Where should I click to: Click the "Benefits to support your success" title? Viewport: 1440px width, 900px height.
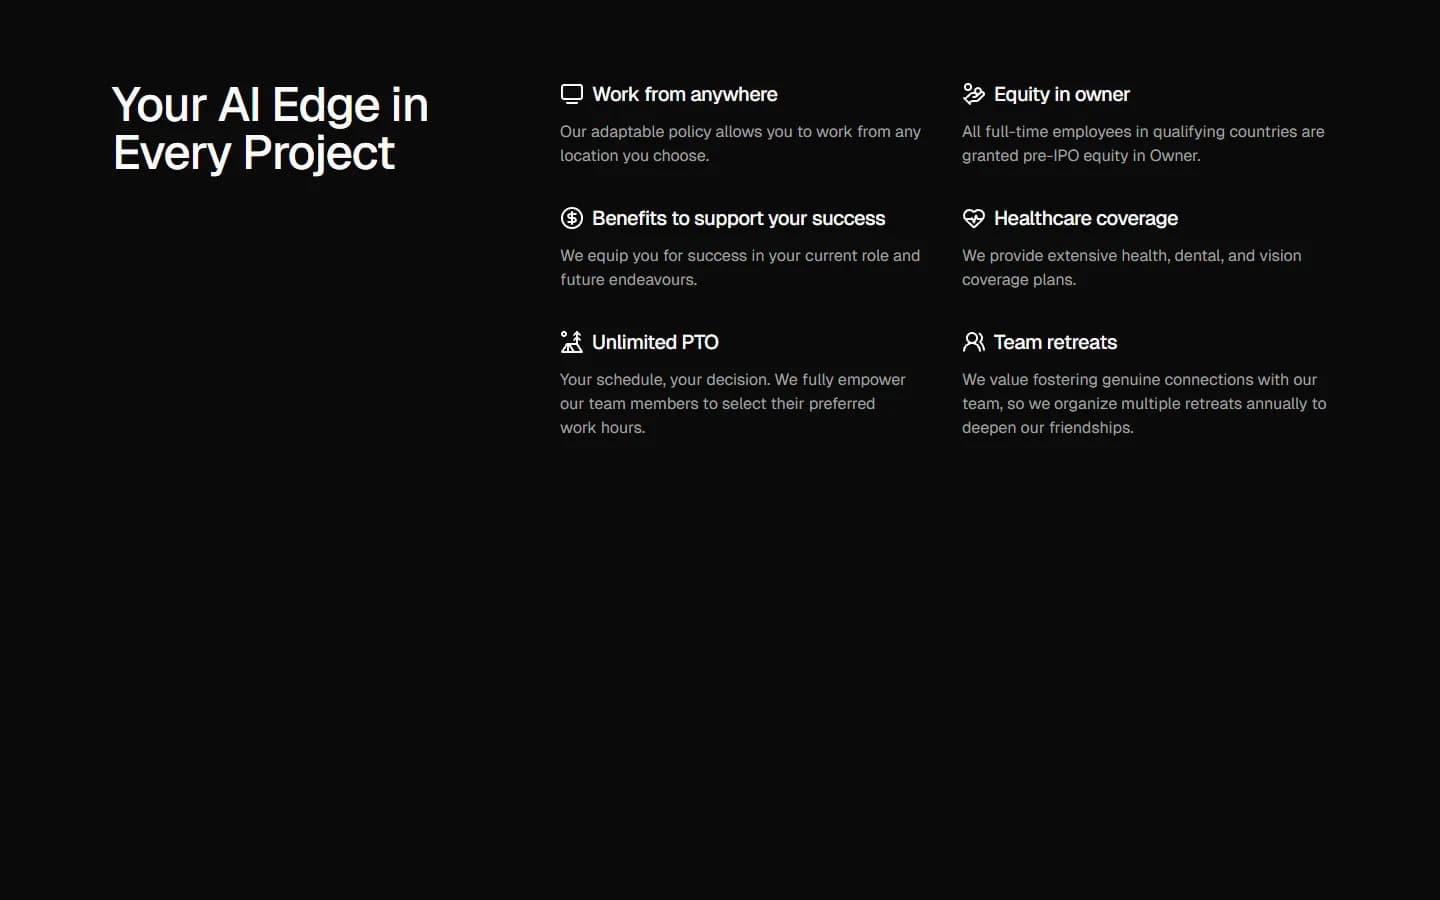[738, 218]
